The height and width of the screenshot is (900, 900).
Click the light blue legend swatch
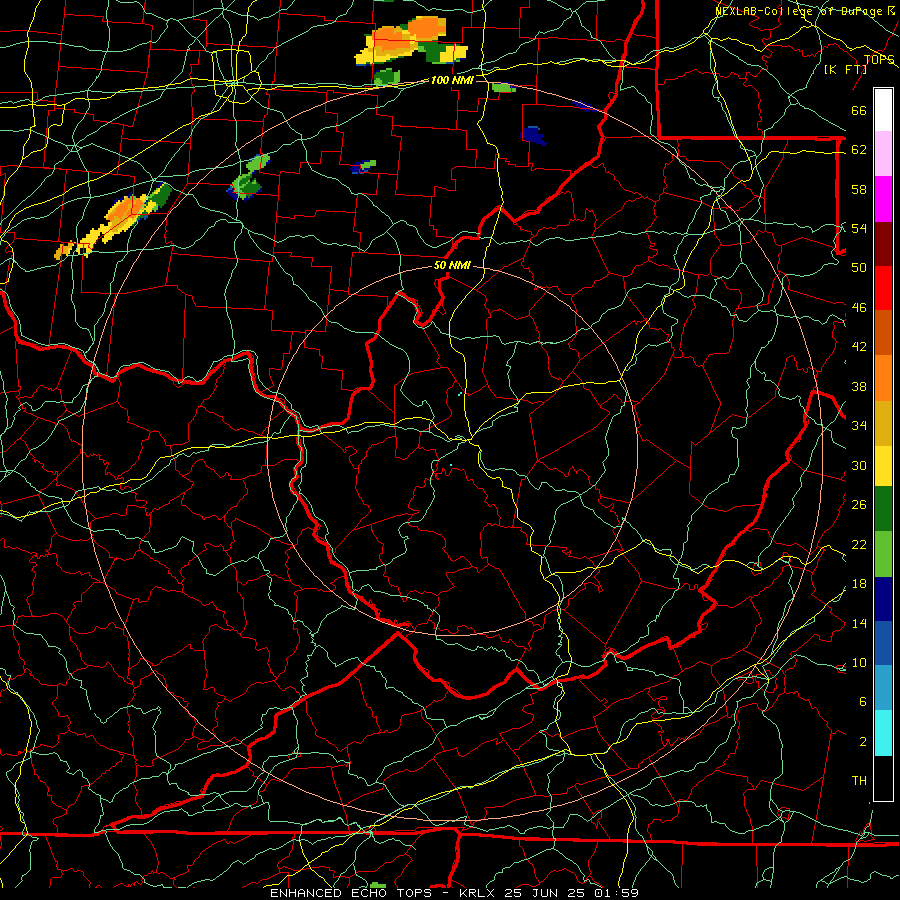pyautogui.click(x=883, y=688)
